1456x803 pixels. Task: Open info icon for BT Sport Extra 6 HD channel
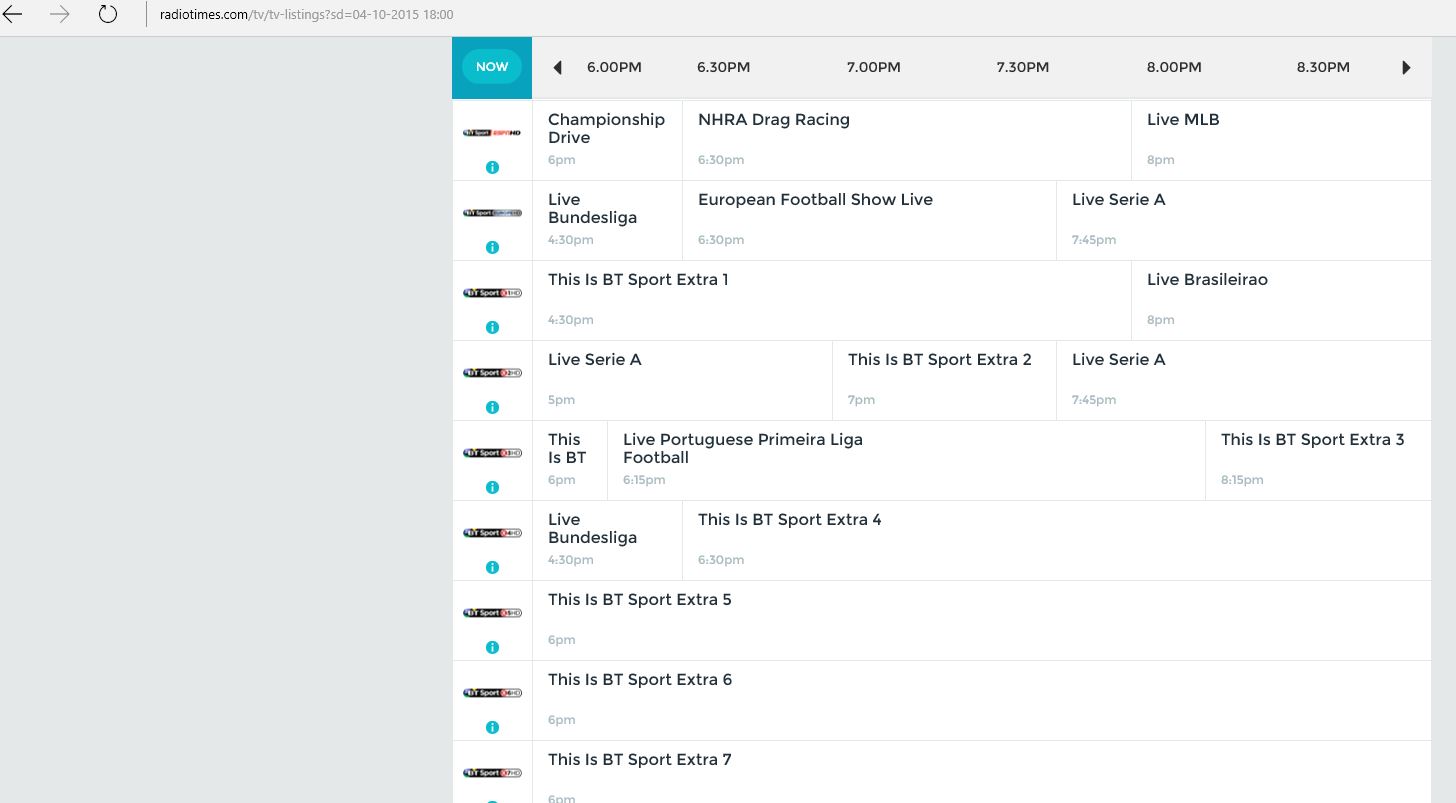coord(492,727)
